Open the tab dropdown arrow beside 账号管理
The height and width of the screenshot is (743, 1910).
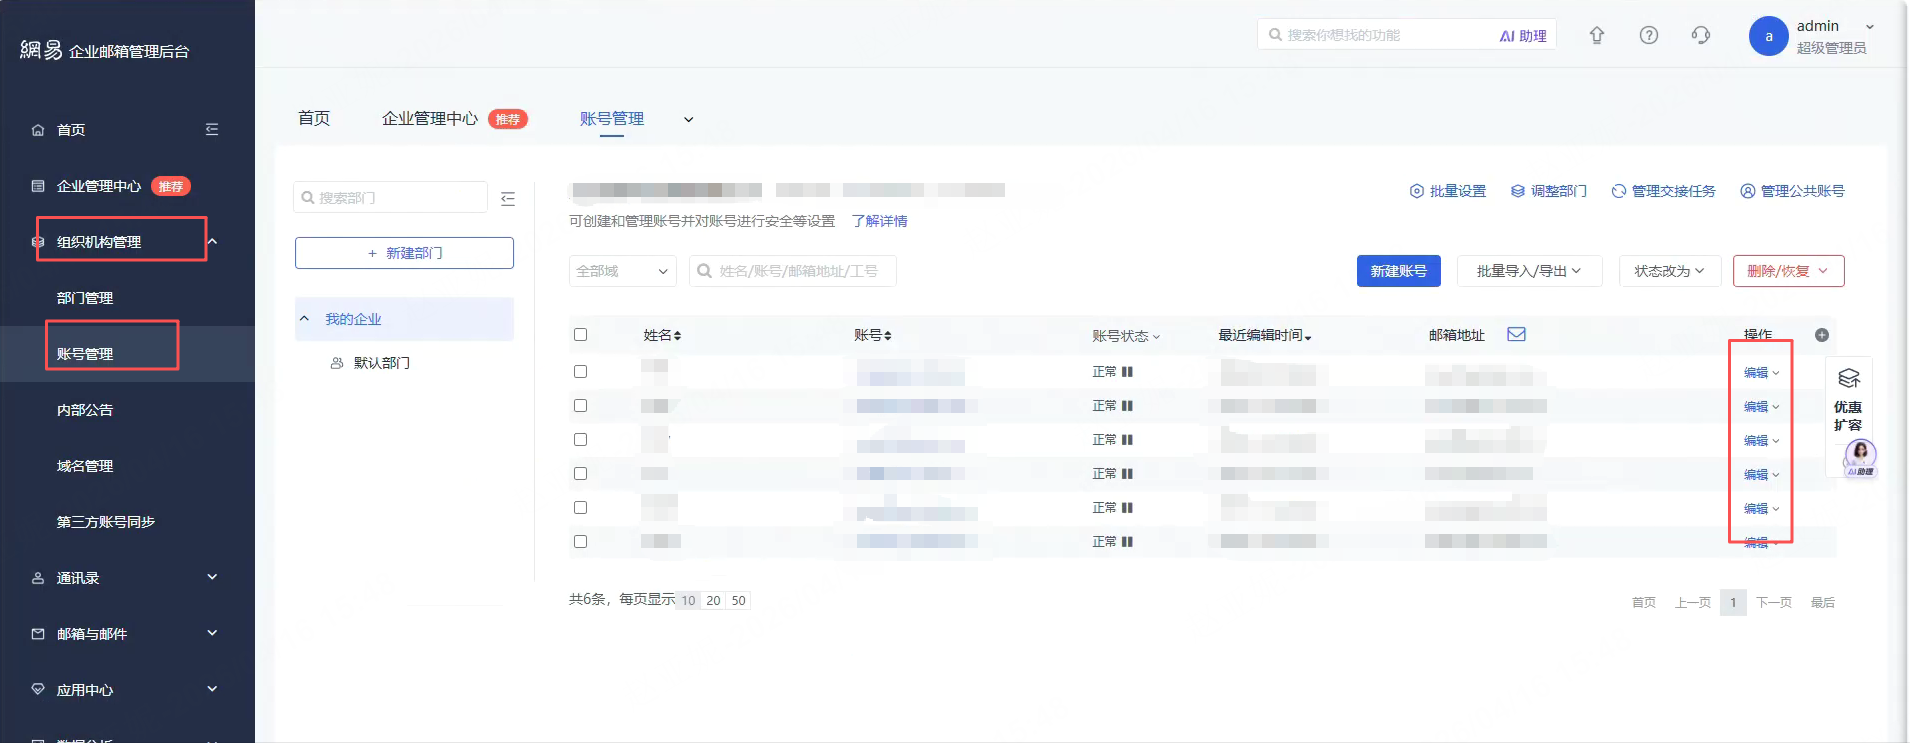click(688, 120)
